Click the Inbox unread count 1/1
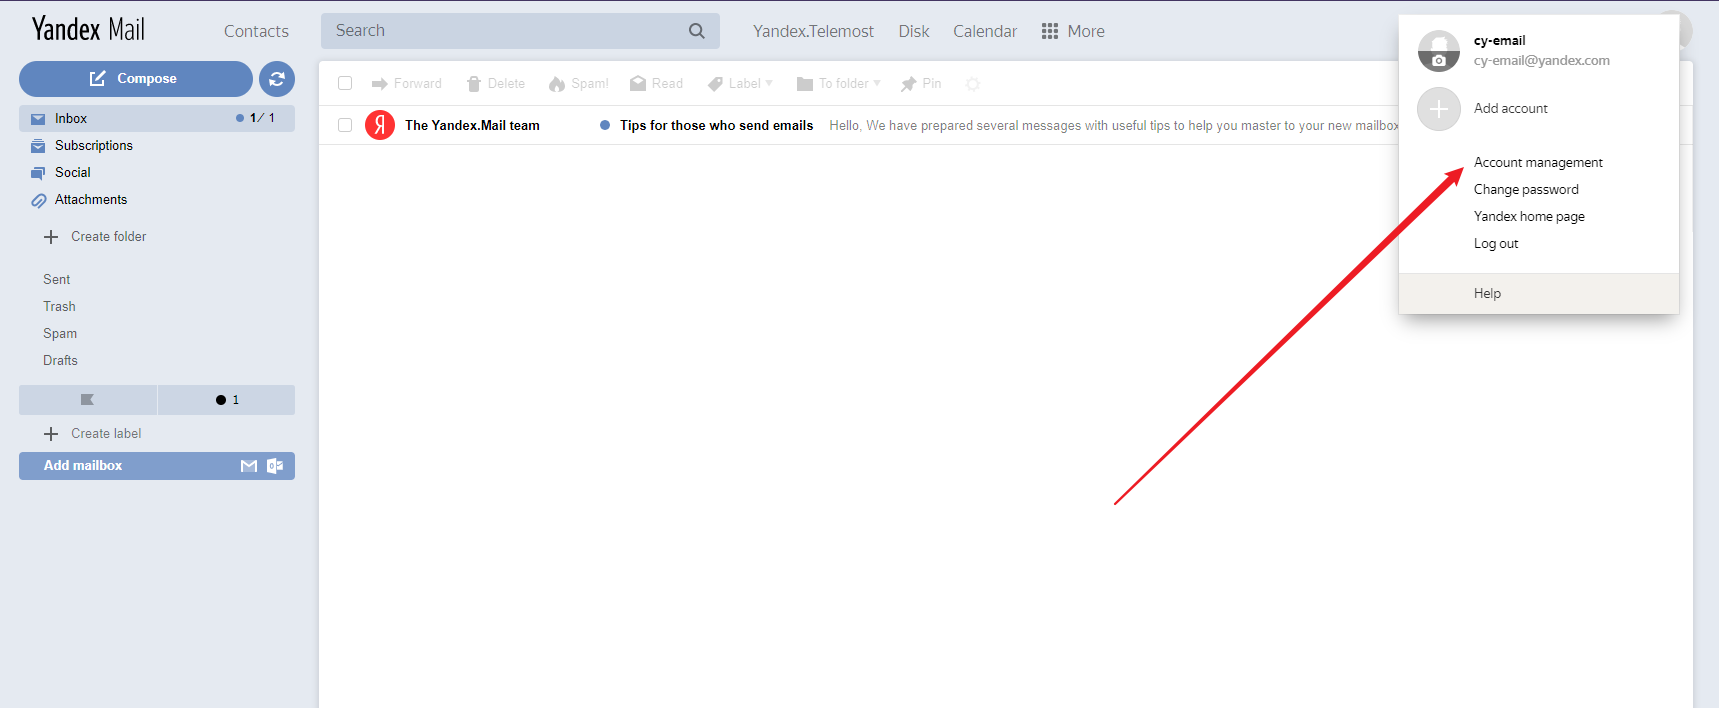The width and height of the screenshot is (1719, 708). (x=262, y=118)
